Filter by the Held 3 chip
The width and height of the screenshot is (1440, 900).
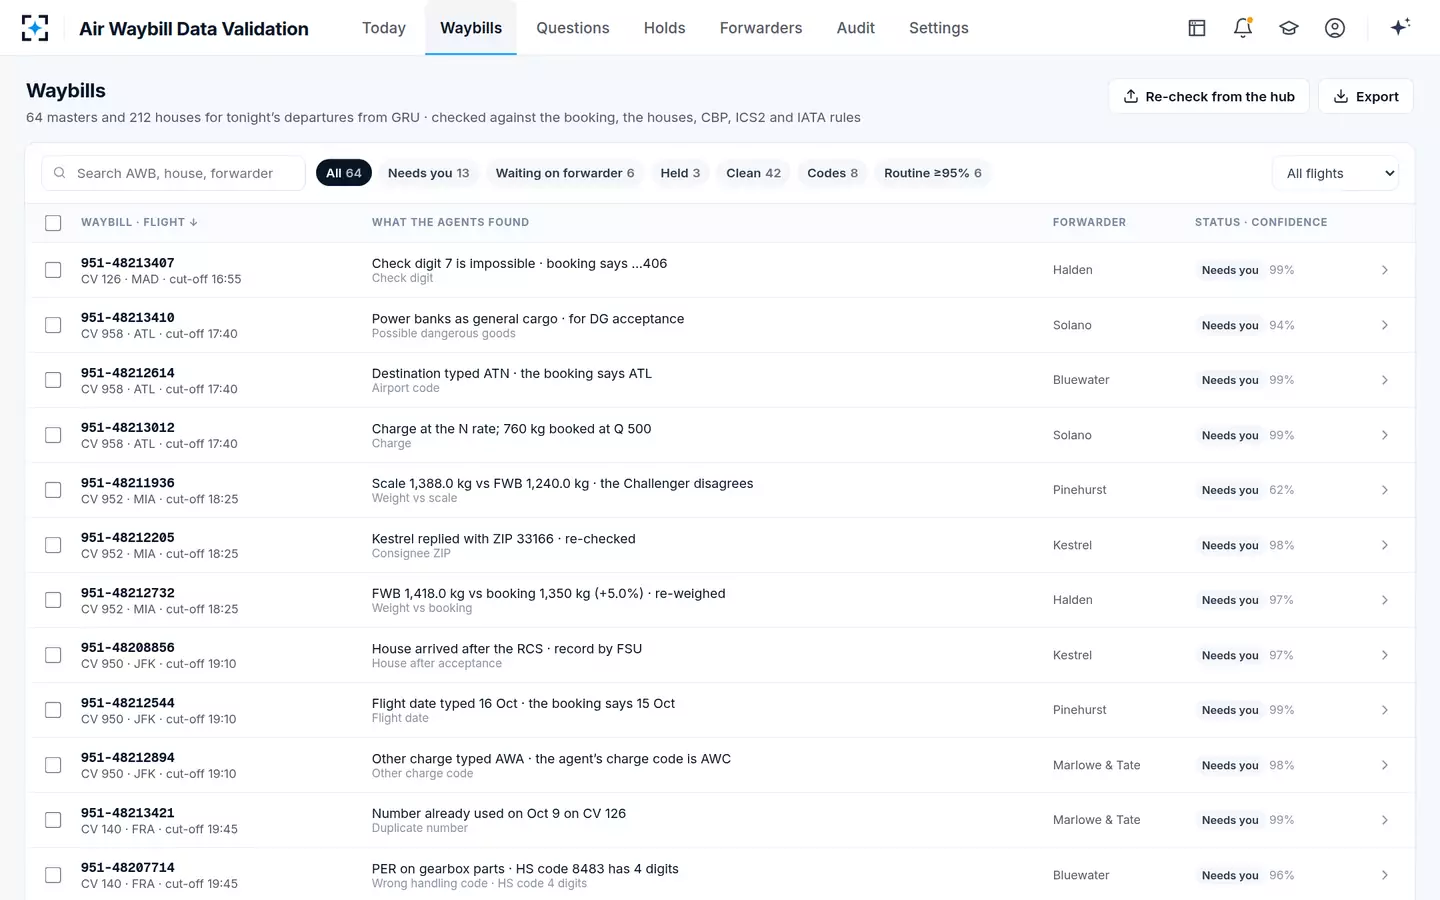[x=680, y=173]
